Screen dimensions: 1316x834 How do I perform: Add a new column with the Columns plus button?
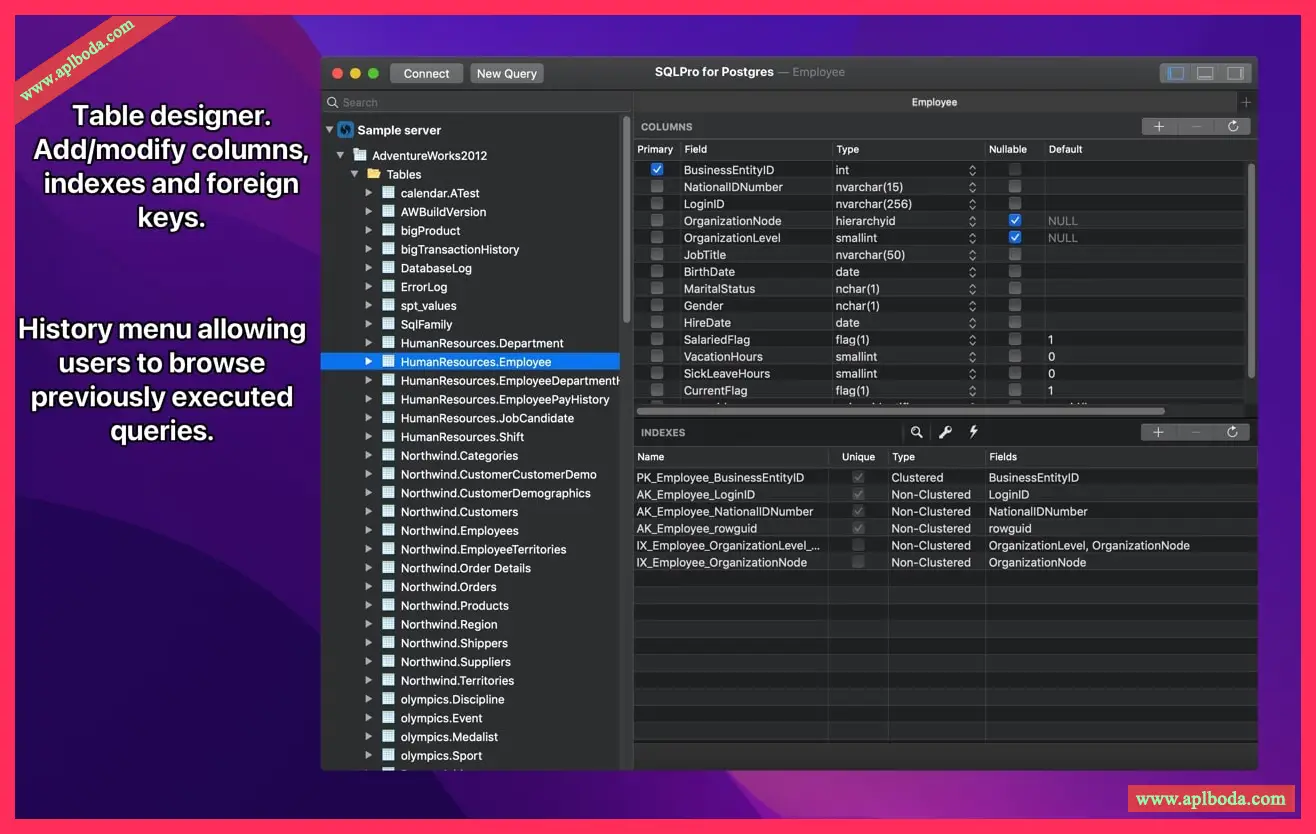(1159, 127)
